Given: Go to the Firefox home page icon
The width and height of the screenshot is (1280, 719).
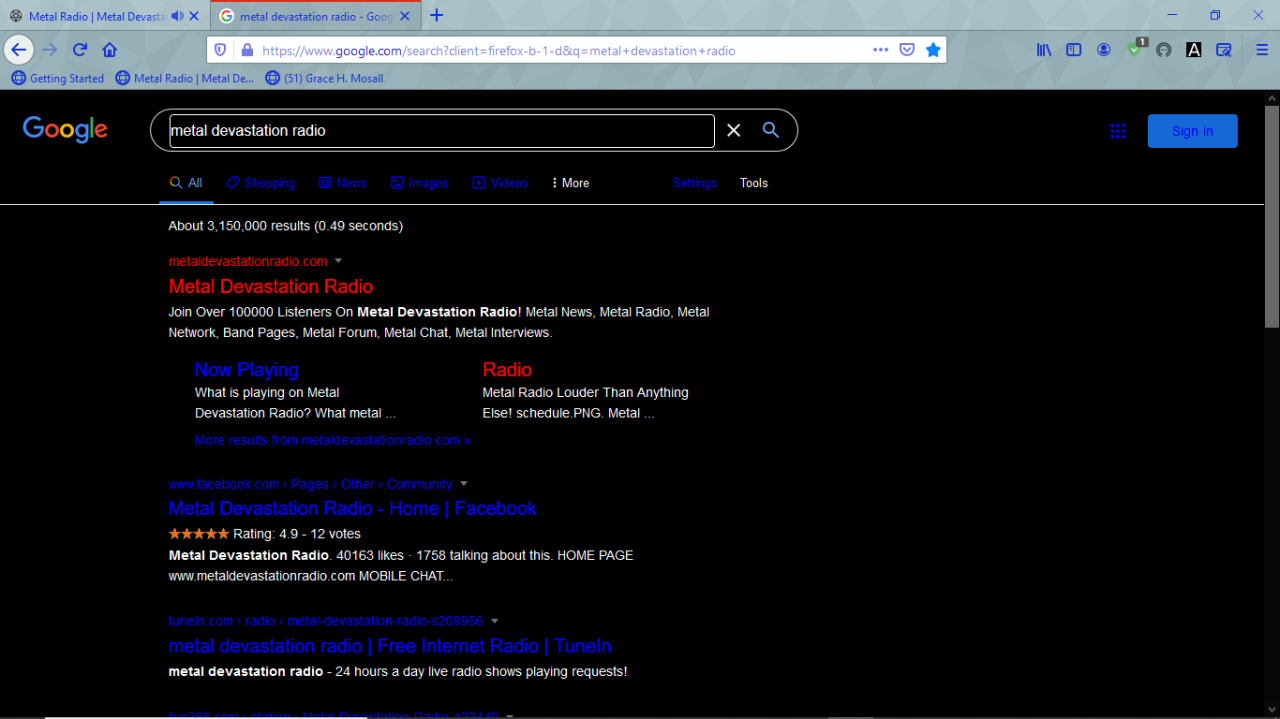Looking at the screenshot, I should (x=110, y=50).
